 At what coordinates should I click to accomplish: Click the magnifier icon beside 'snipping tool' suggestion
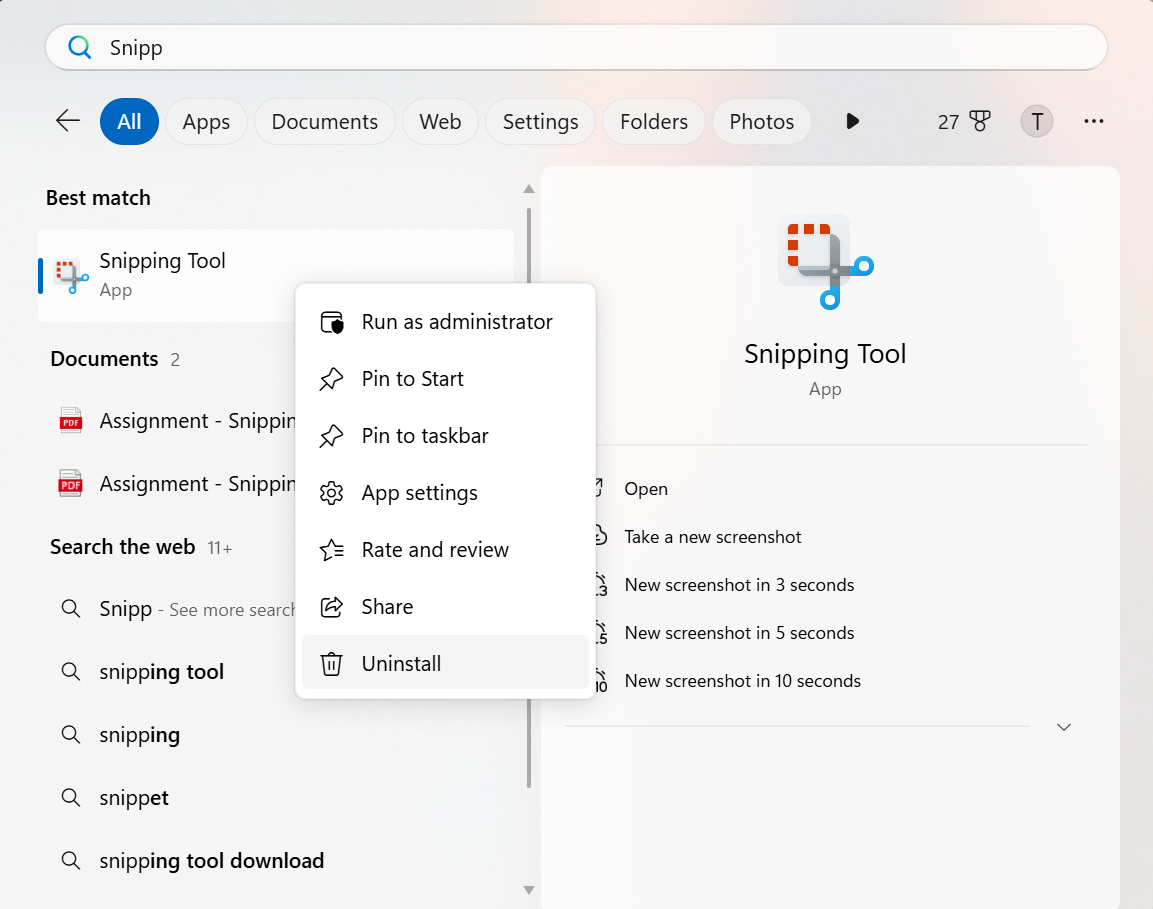click(x=71, y=671)
